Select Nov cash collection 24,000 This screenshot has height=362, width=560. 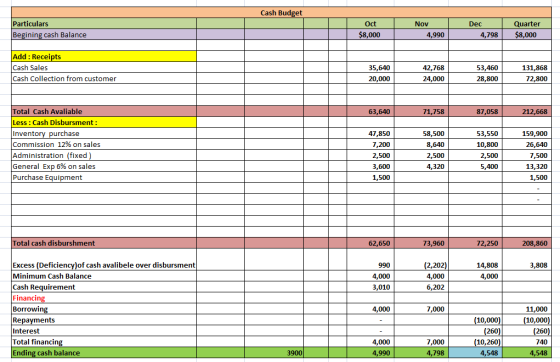(421, 79)
